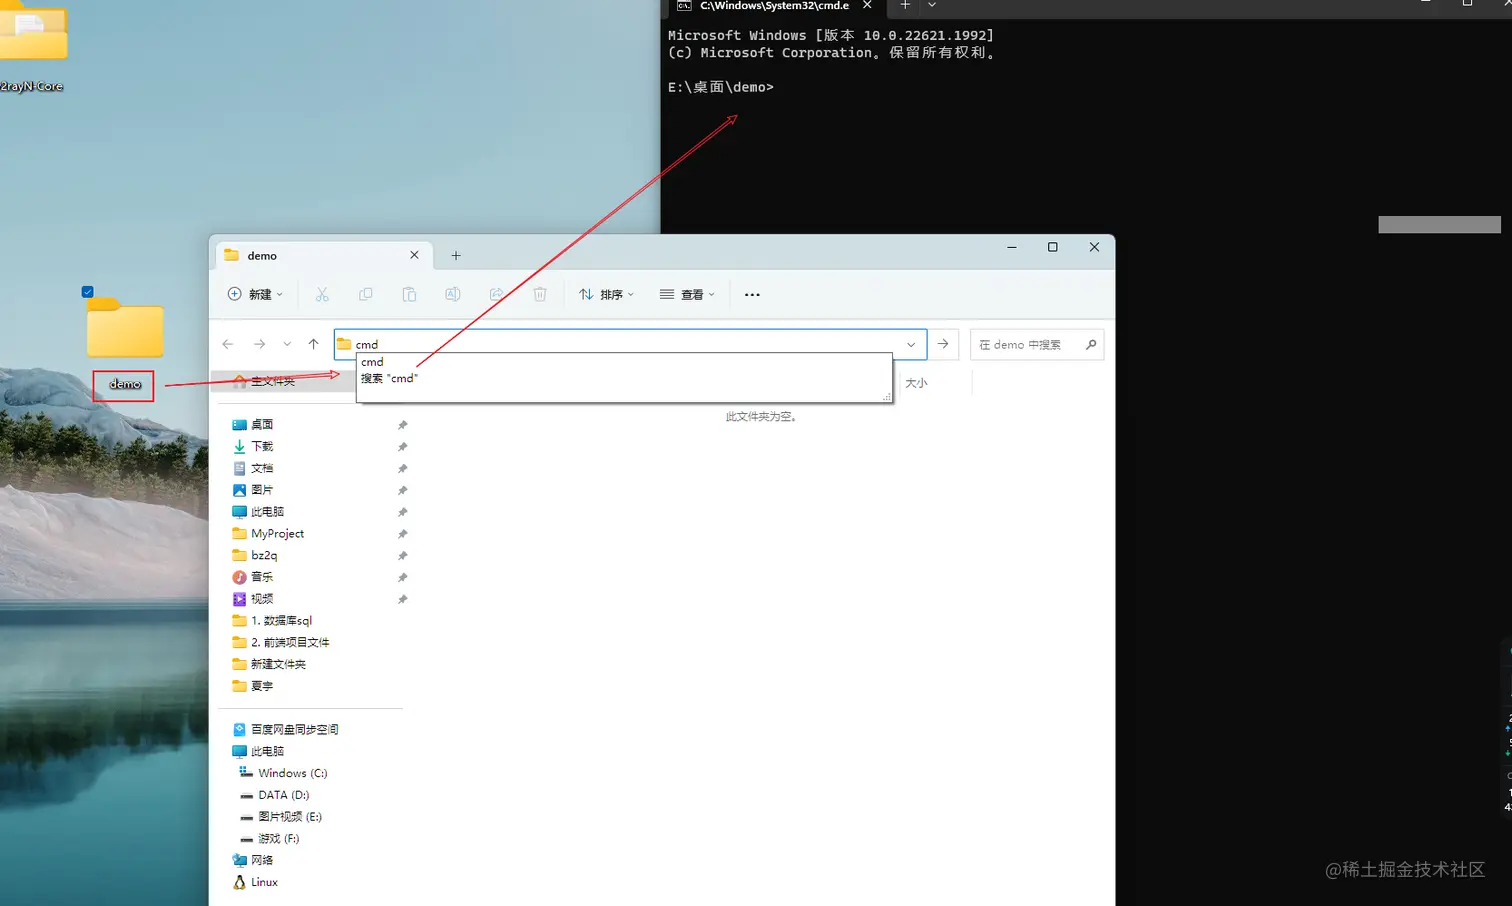Select the cmd.exe tab in the terminal window
1512x906 pixels.
773,6
